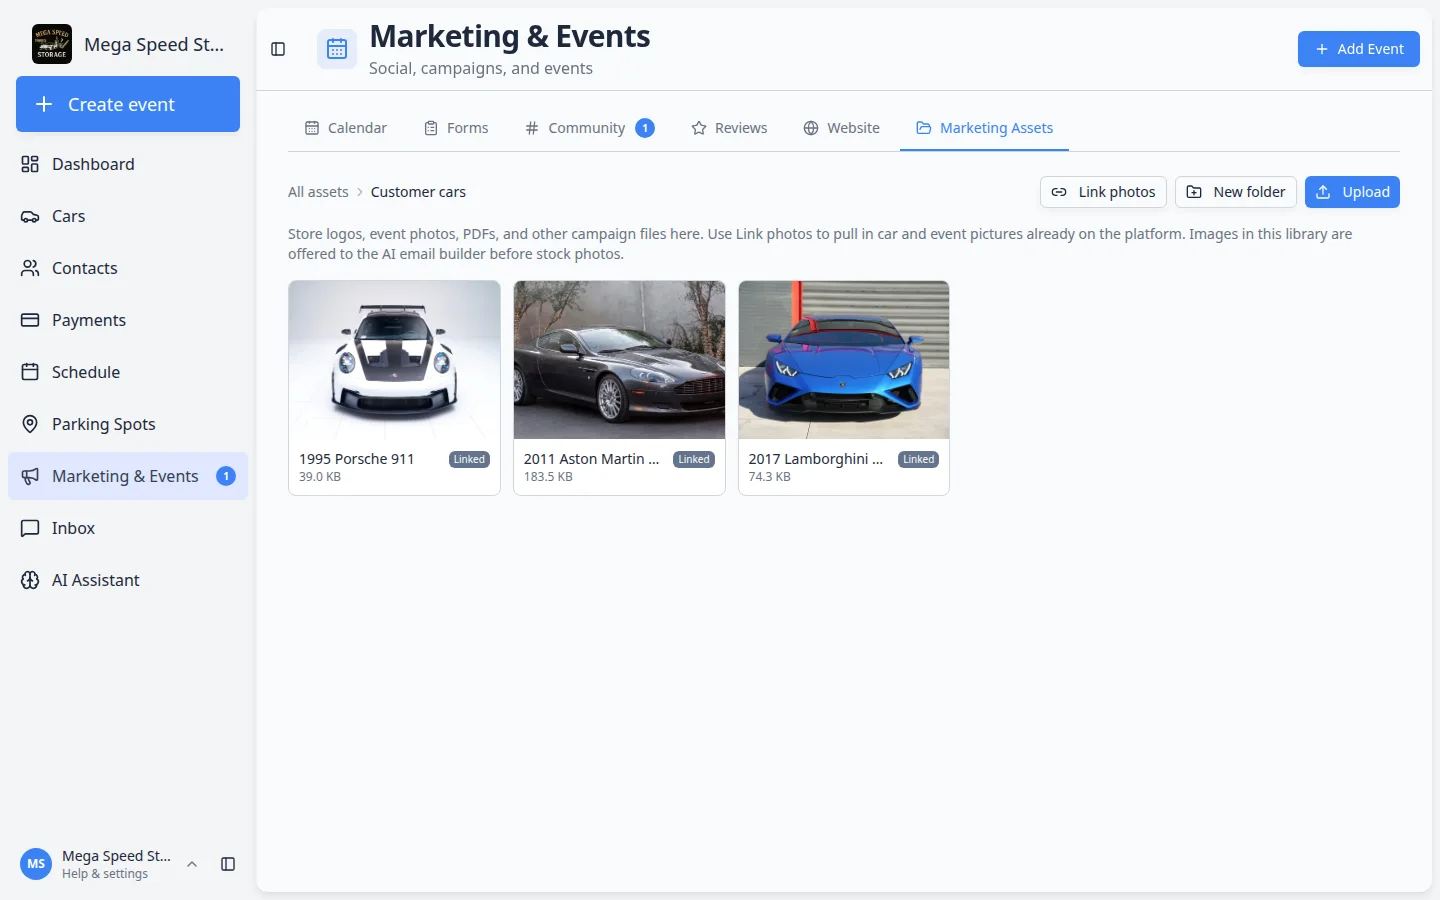The image size is (1440, 900).
Task: Open the 2017 Lamborghini photo thumbnail
Action: 844,360
